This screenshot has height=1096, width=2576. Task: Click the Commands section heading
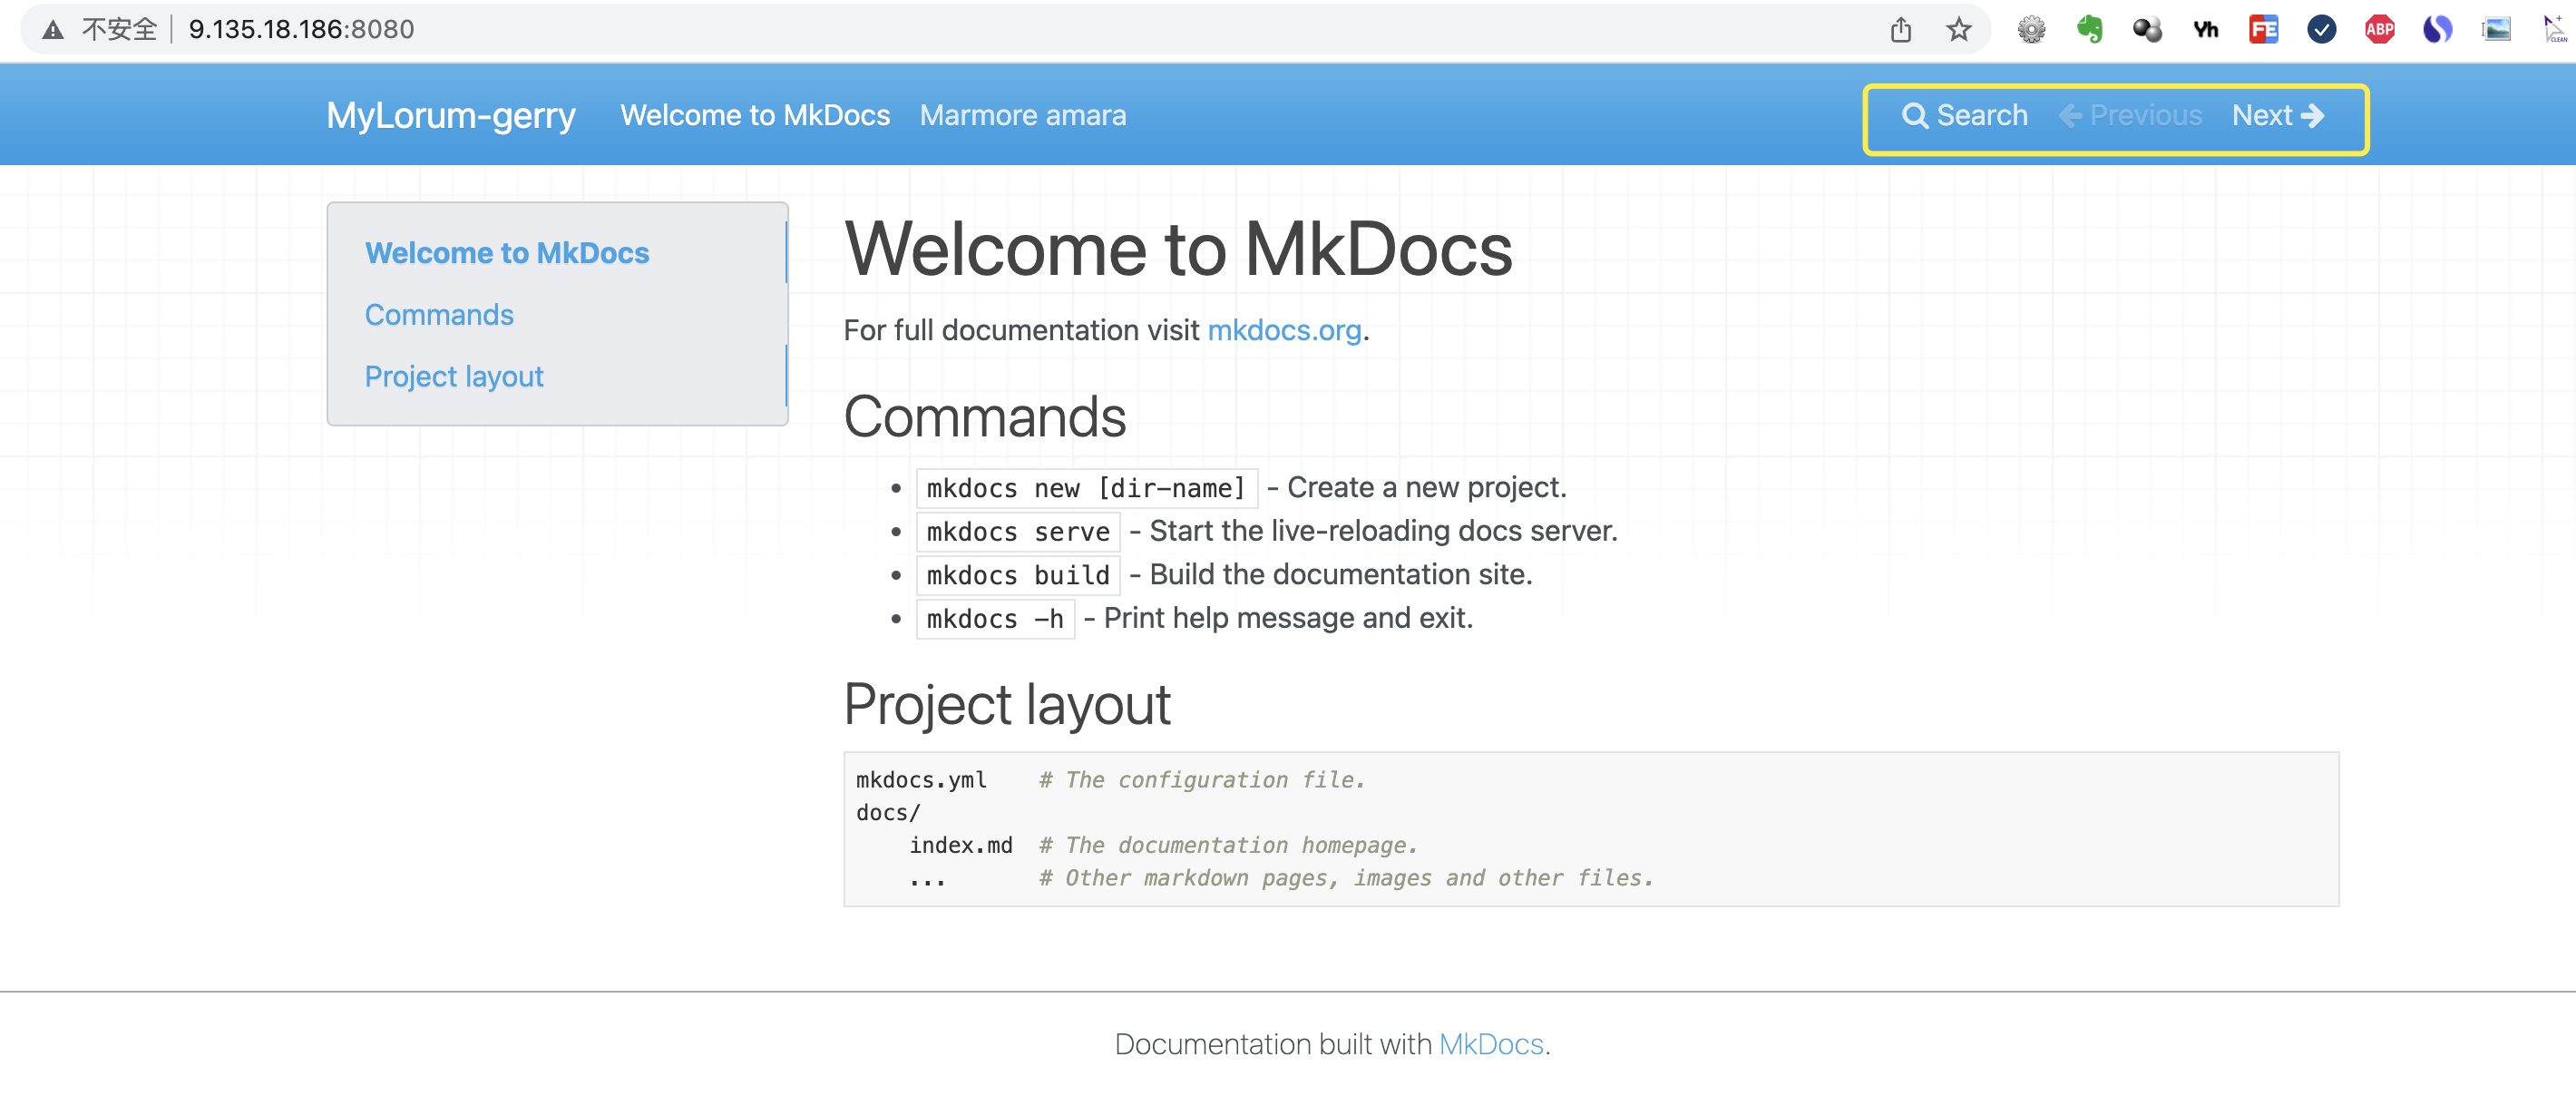pos(984,417)
